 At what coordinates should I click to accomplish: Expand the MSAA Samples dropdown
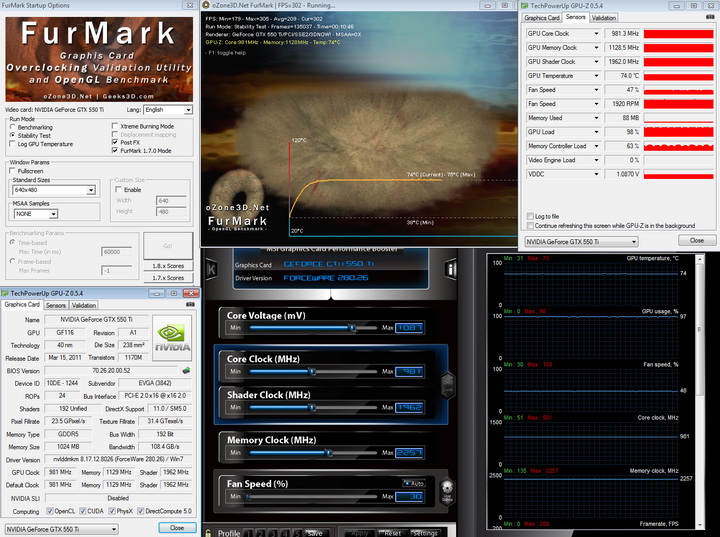click(x=54, y=213)
